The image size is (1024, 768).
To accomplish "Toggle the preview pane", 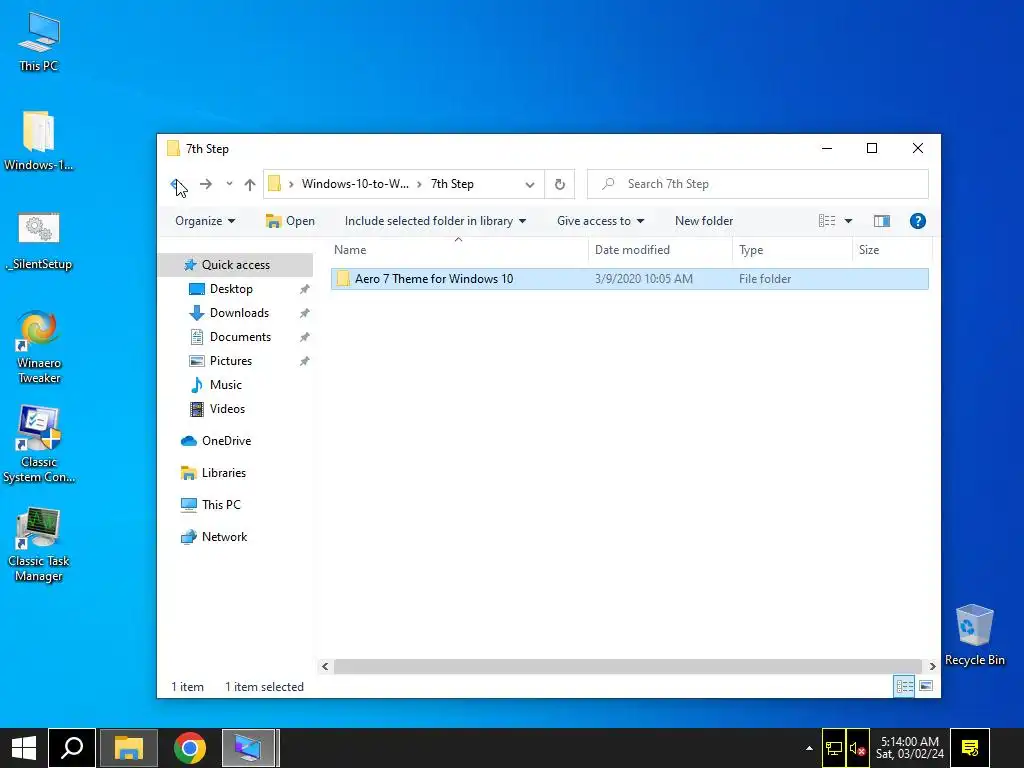I will click(882, 221).
